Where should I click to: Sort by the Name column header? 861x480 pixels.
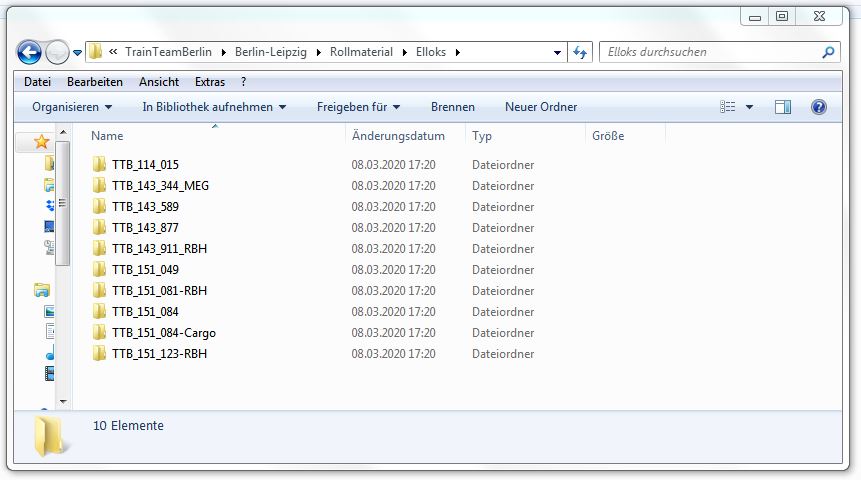tap(107, 136)
